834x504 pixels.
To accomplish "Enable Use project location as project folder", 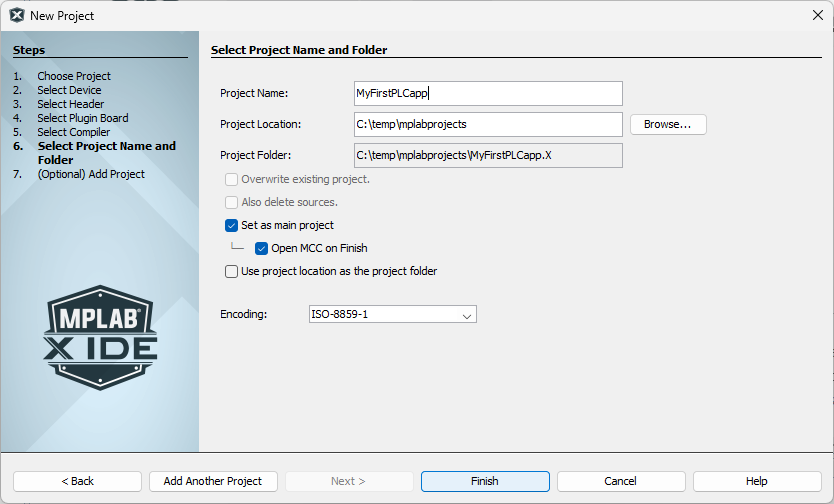I will pos(232,271).
